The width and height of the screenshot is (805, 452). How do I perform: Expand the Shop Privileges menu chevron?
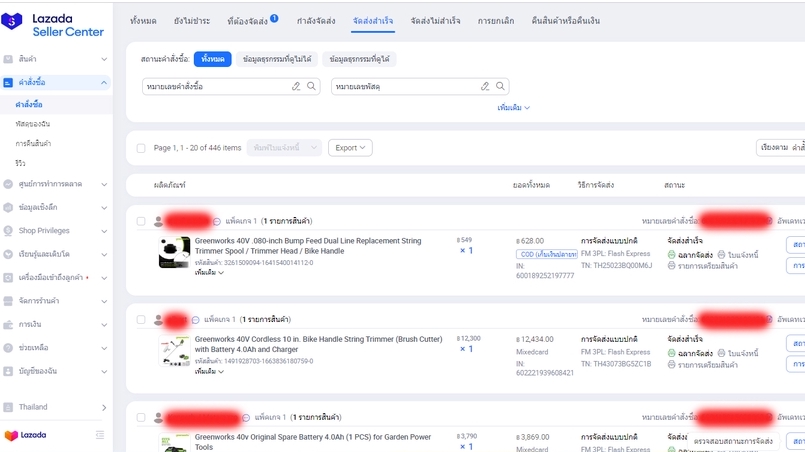(x=104, y=231)
